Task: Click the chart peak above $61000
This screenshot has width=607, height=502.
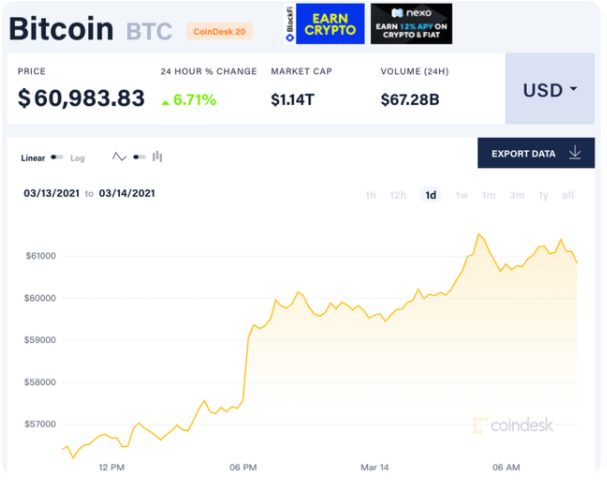Action: (x=479, y=234)
